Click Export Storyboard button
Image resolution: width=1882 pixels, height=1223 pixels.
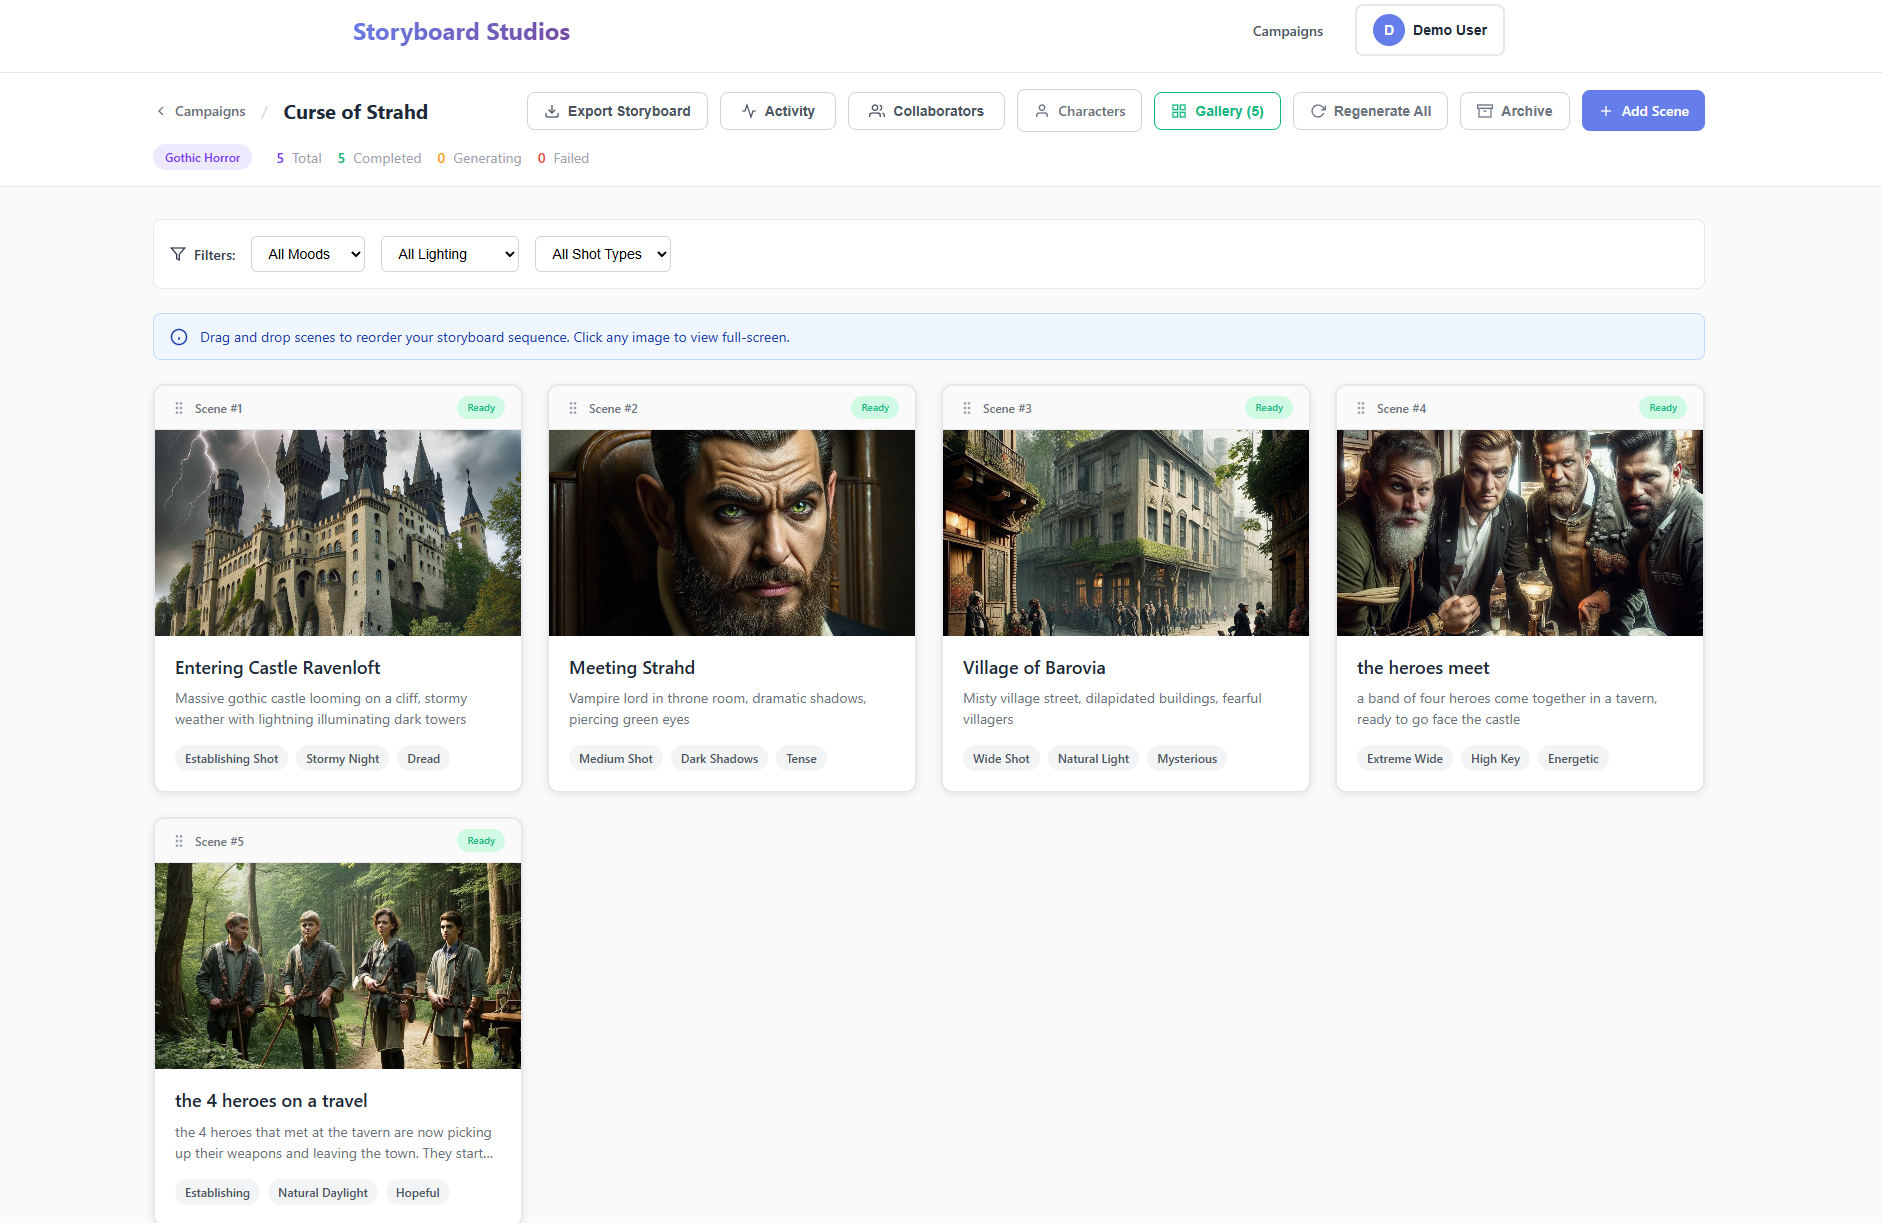(617, 111)
